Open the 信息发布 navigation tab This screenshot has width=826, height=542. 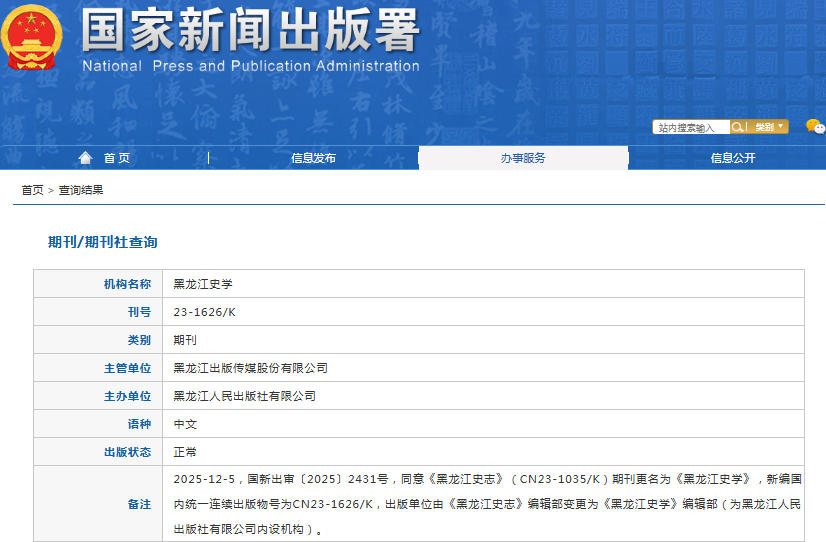pyautogui.click(x=313, y=158)
